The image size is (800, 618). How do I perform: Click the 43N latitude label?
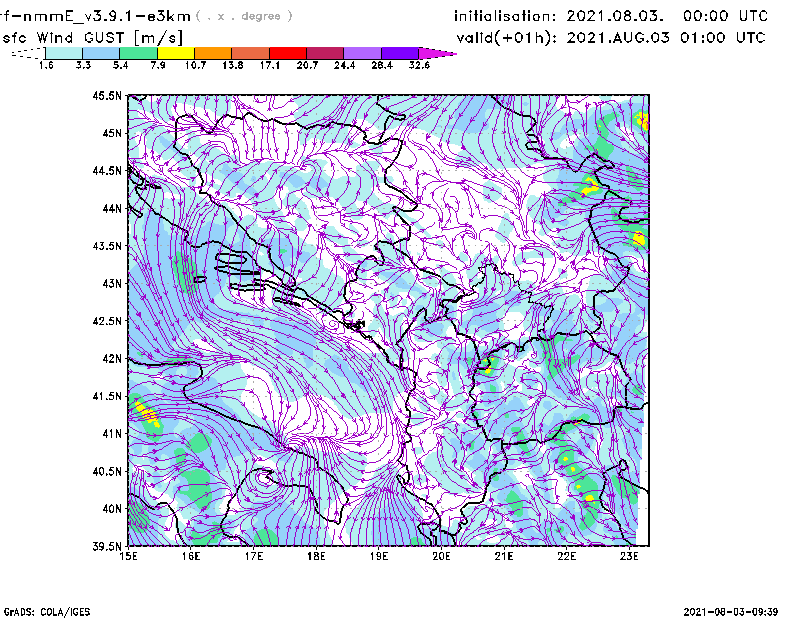112,284
